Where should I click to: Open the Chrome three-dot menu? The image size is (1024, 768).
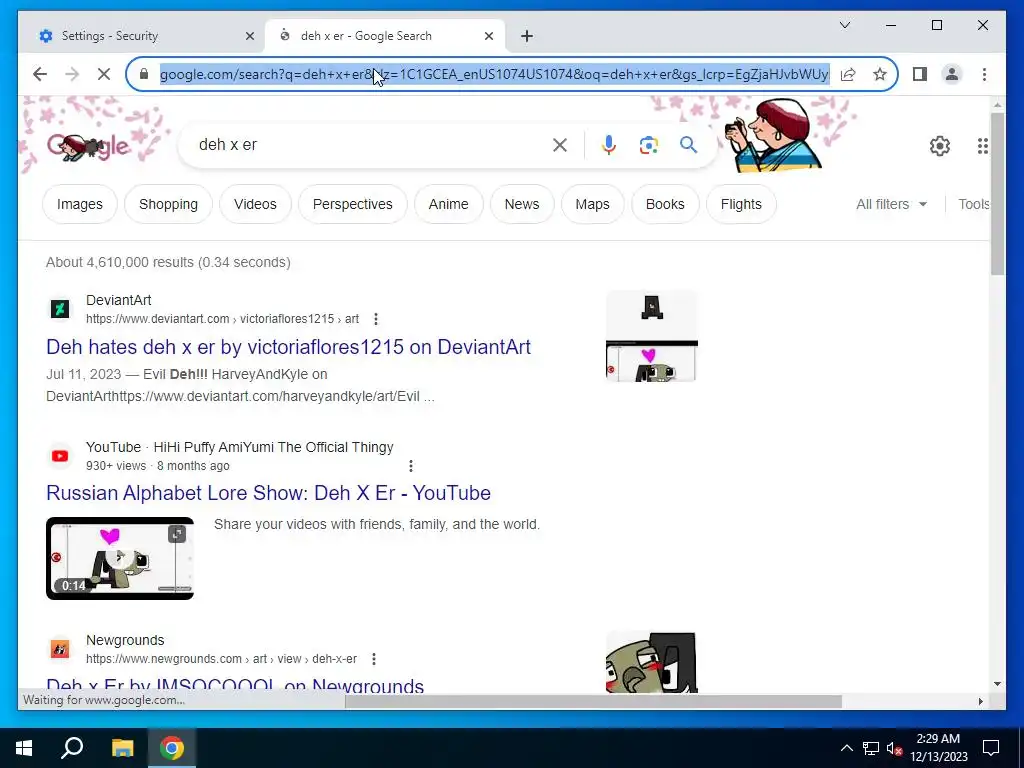(x=984, y=74)
